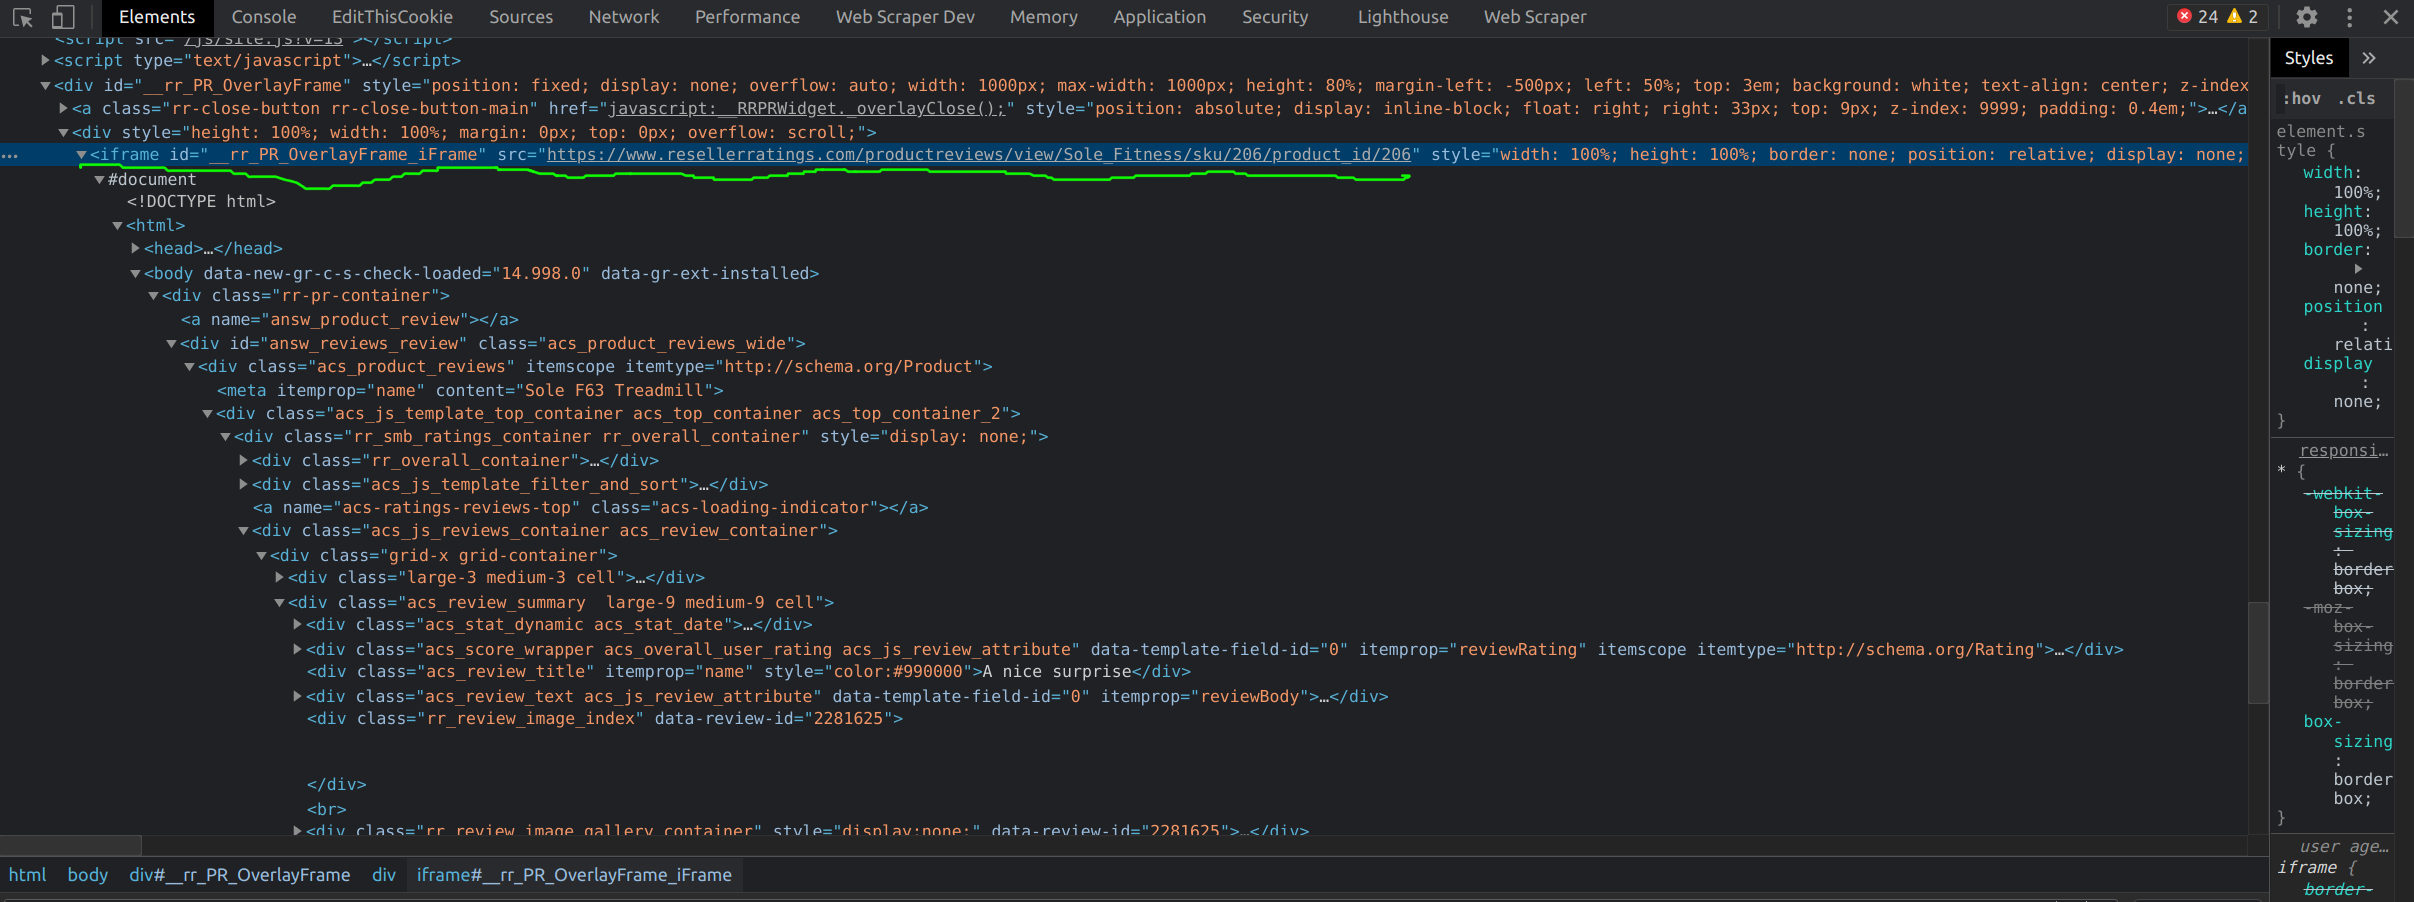The image size is (2414, 902).
Task: Show more Styles pane tabs chevron
Action: pos(2368,58)
